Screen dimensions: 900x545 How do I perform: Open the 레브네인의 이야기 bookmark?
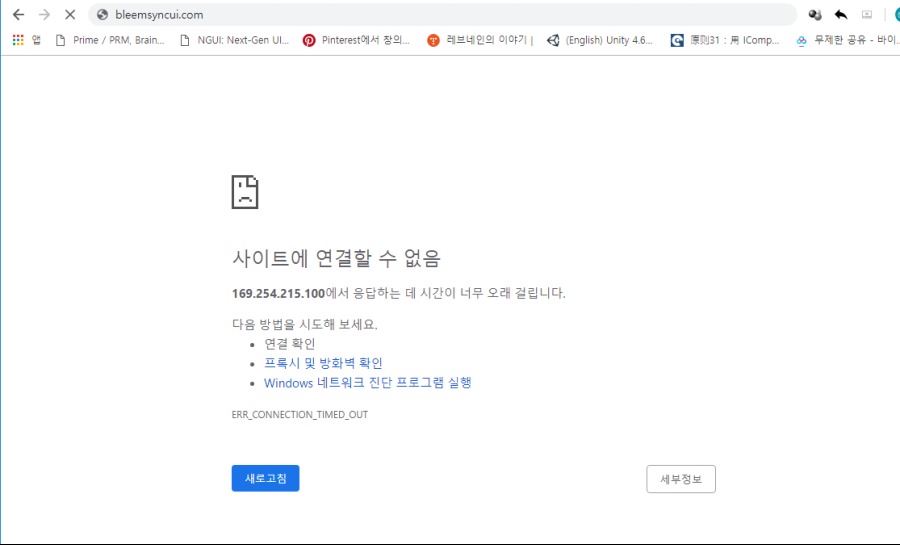(x=480, y=40)
